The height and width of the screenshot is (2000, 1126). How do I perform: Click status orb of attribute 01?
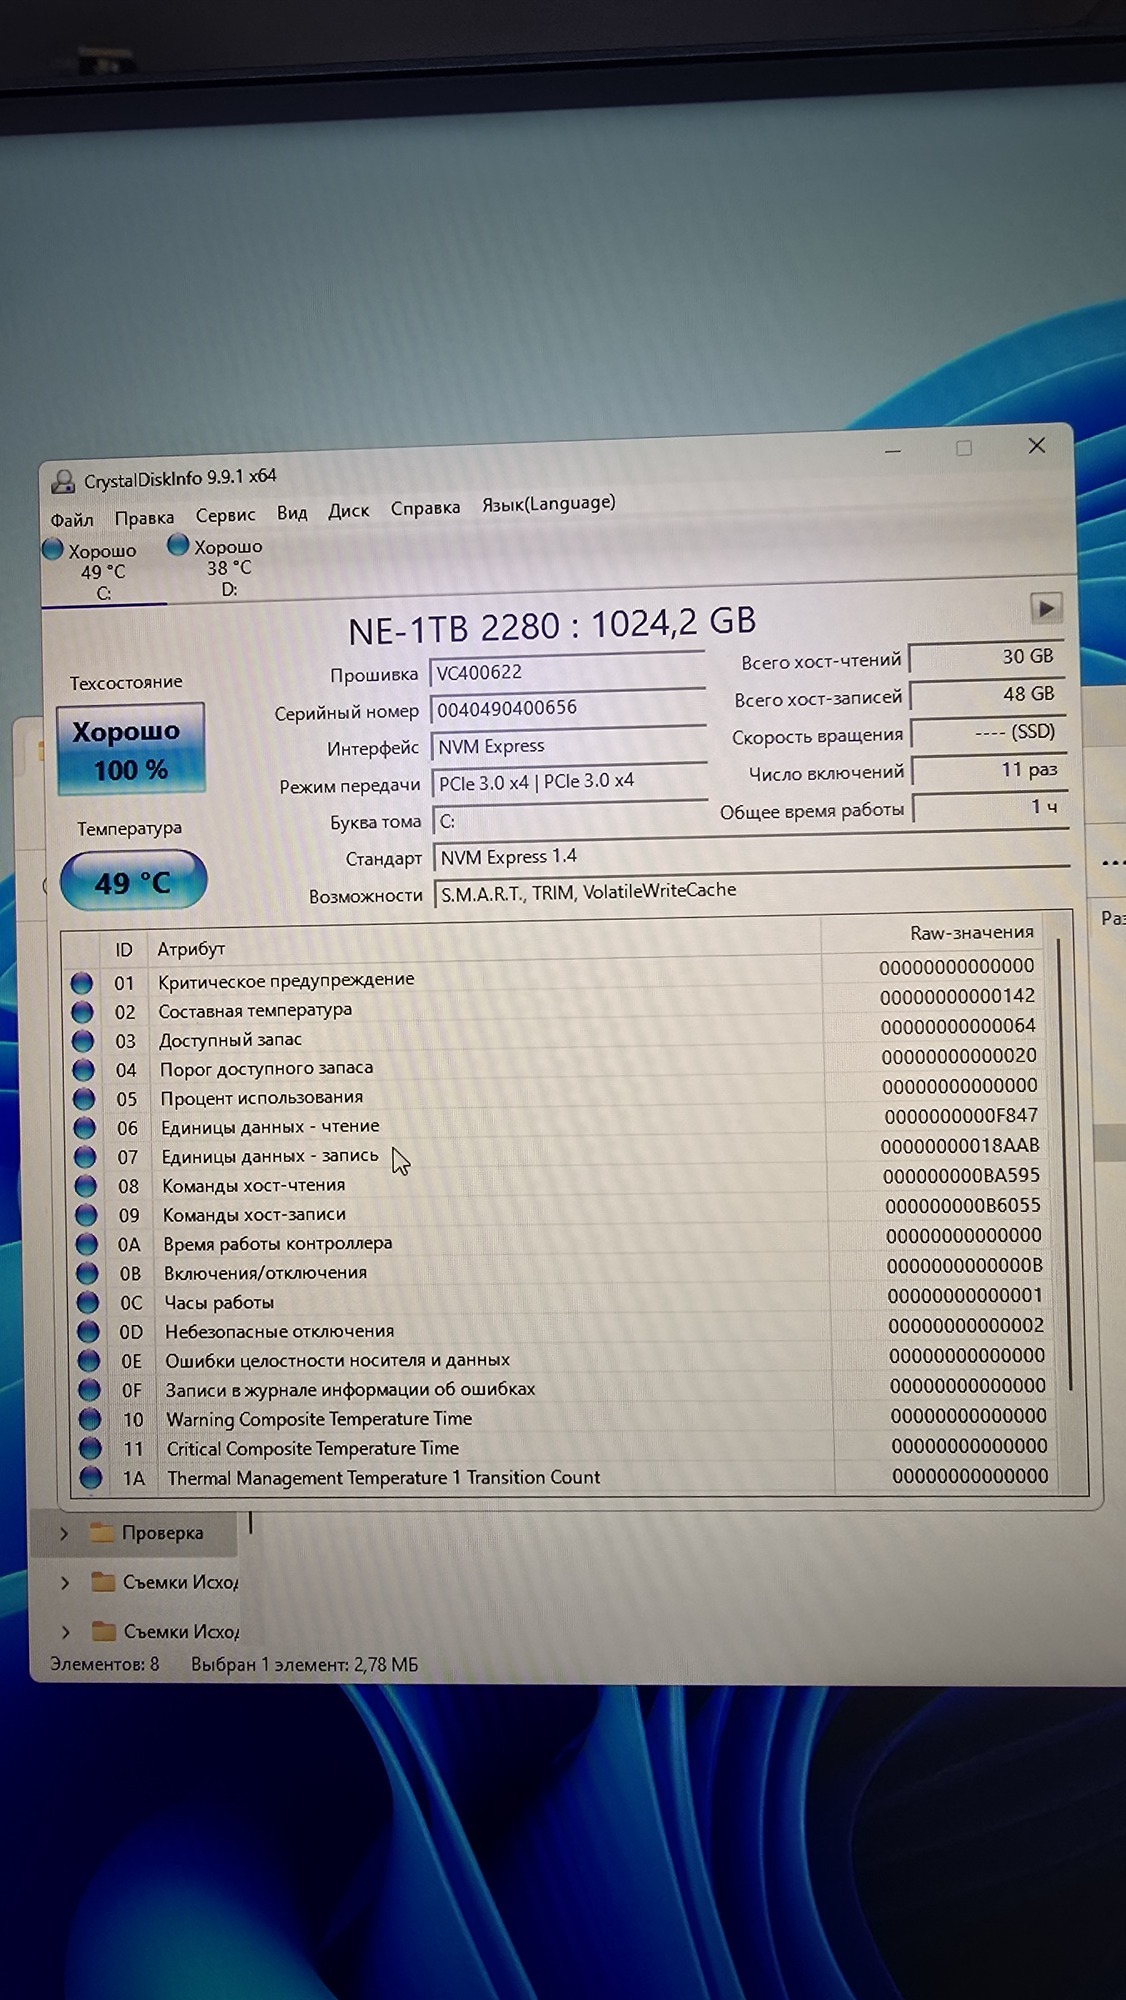click(82, 983)
